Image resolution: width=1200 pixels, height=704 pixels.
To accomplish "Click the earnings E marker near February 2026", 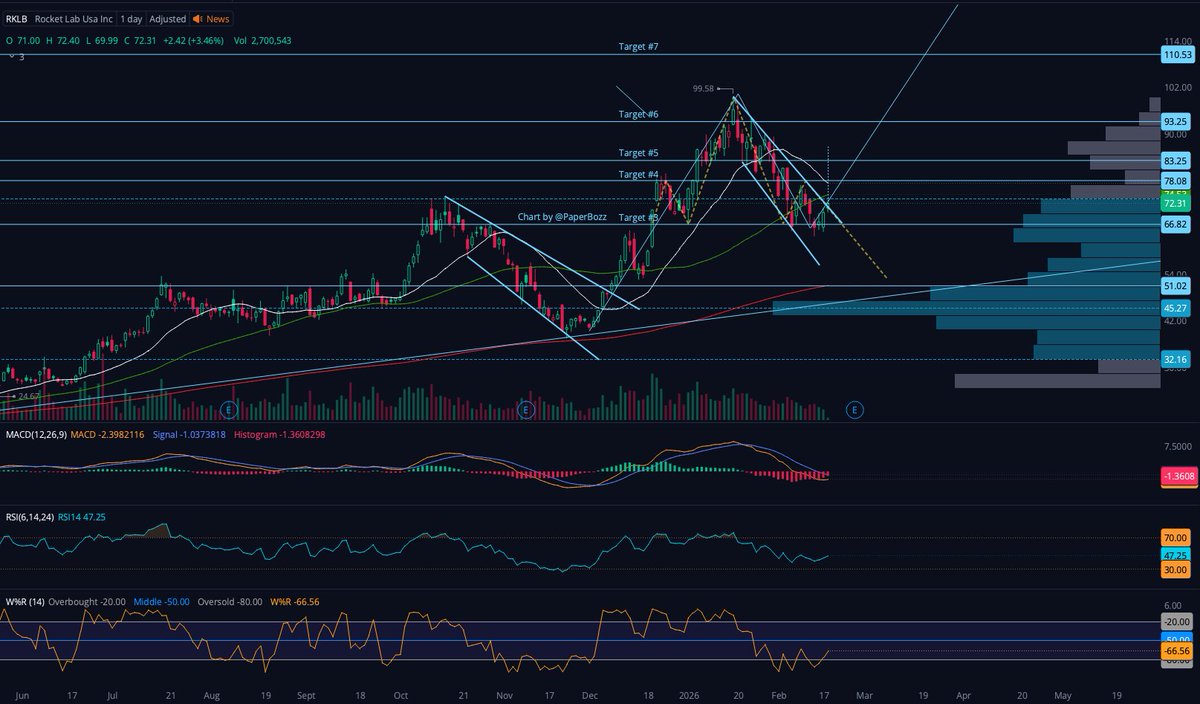I will click(855, 409).
